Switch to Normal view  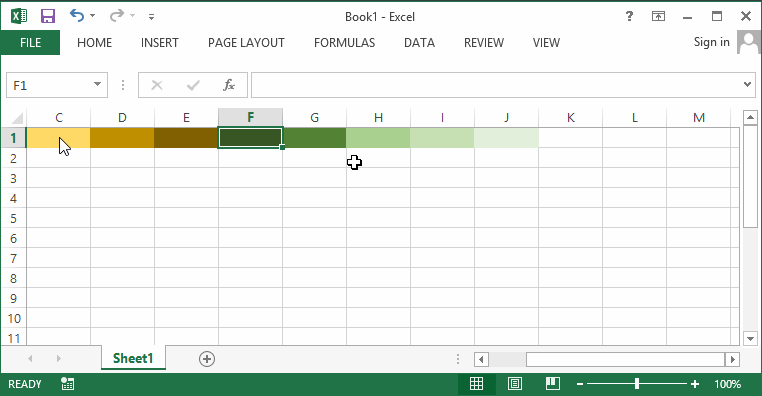pyautogui.click(x=476, y=384)
